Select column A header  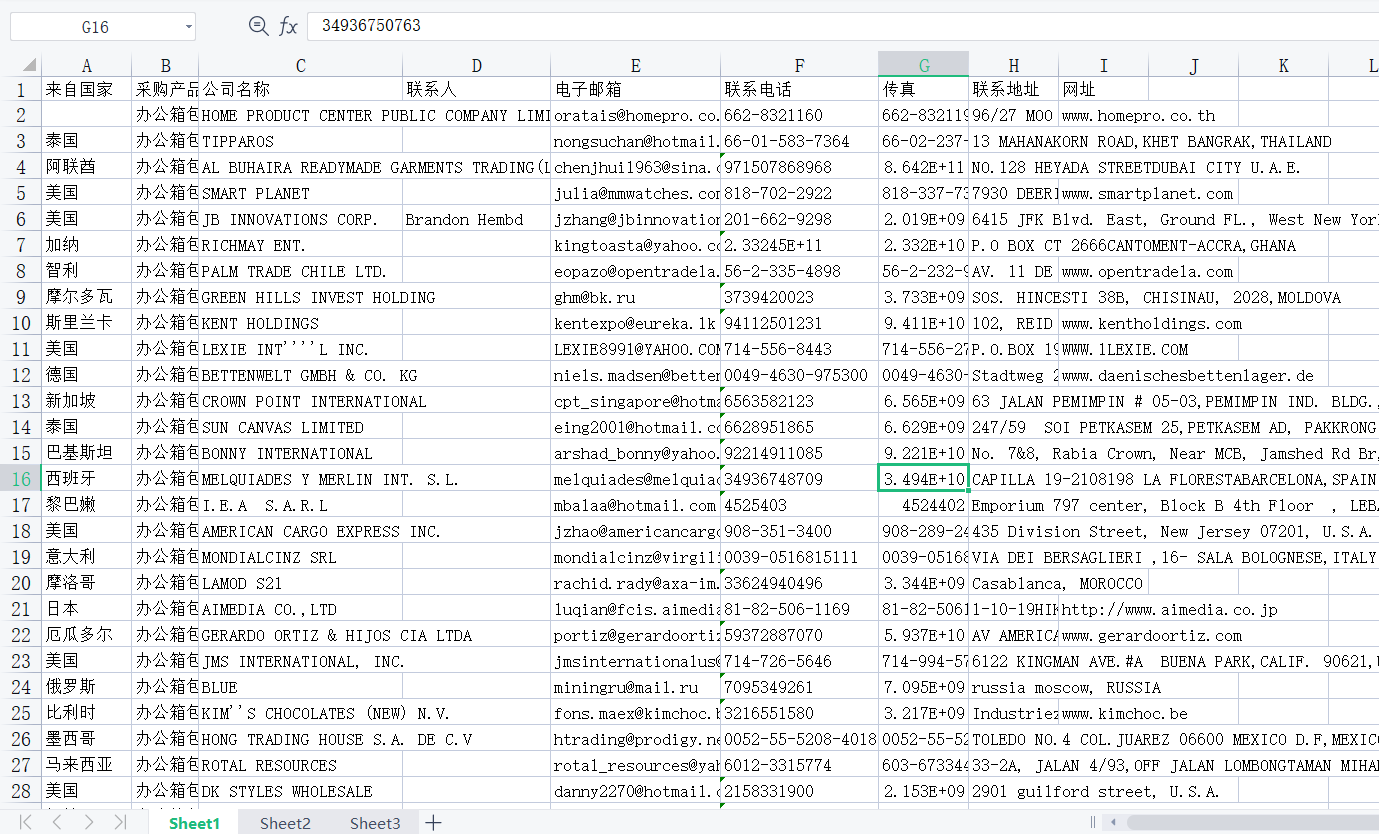(x=86, y=65)
